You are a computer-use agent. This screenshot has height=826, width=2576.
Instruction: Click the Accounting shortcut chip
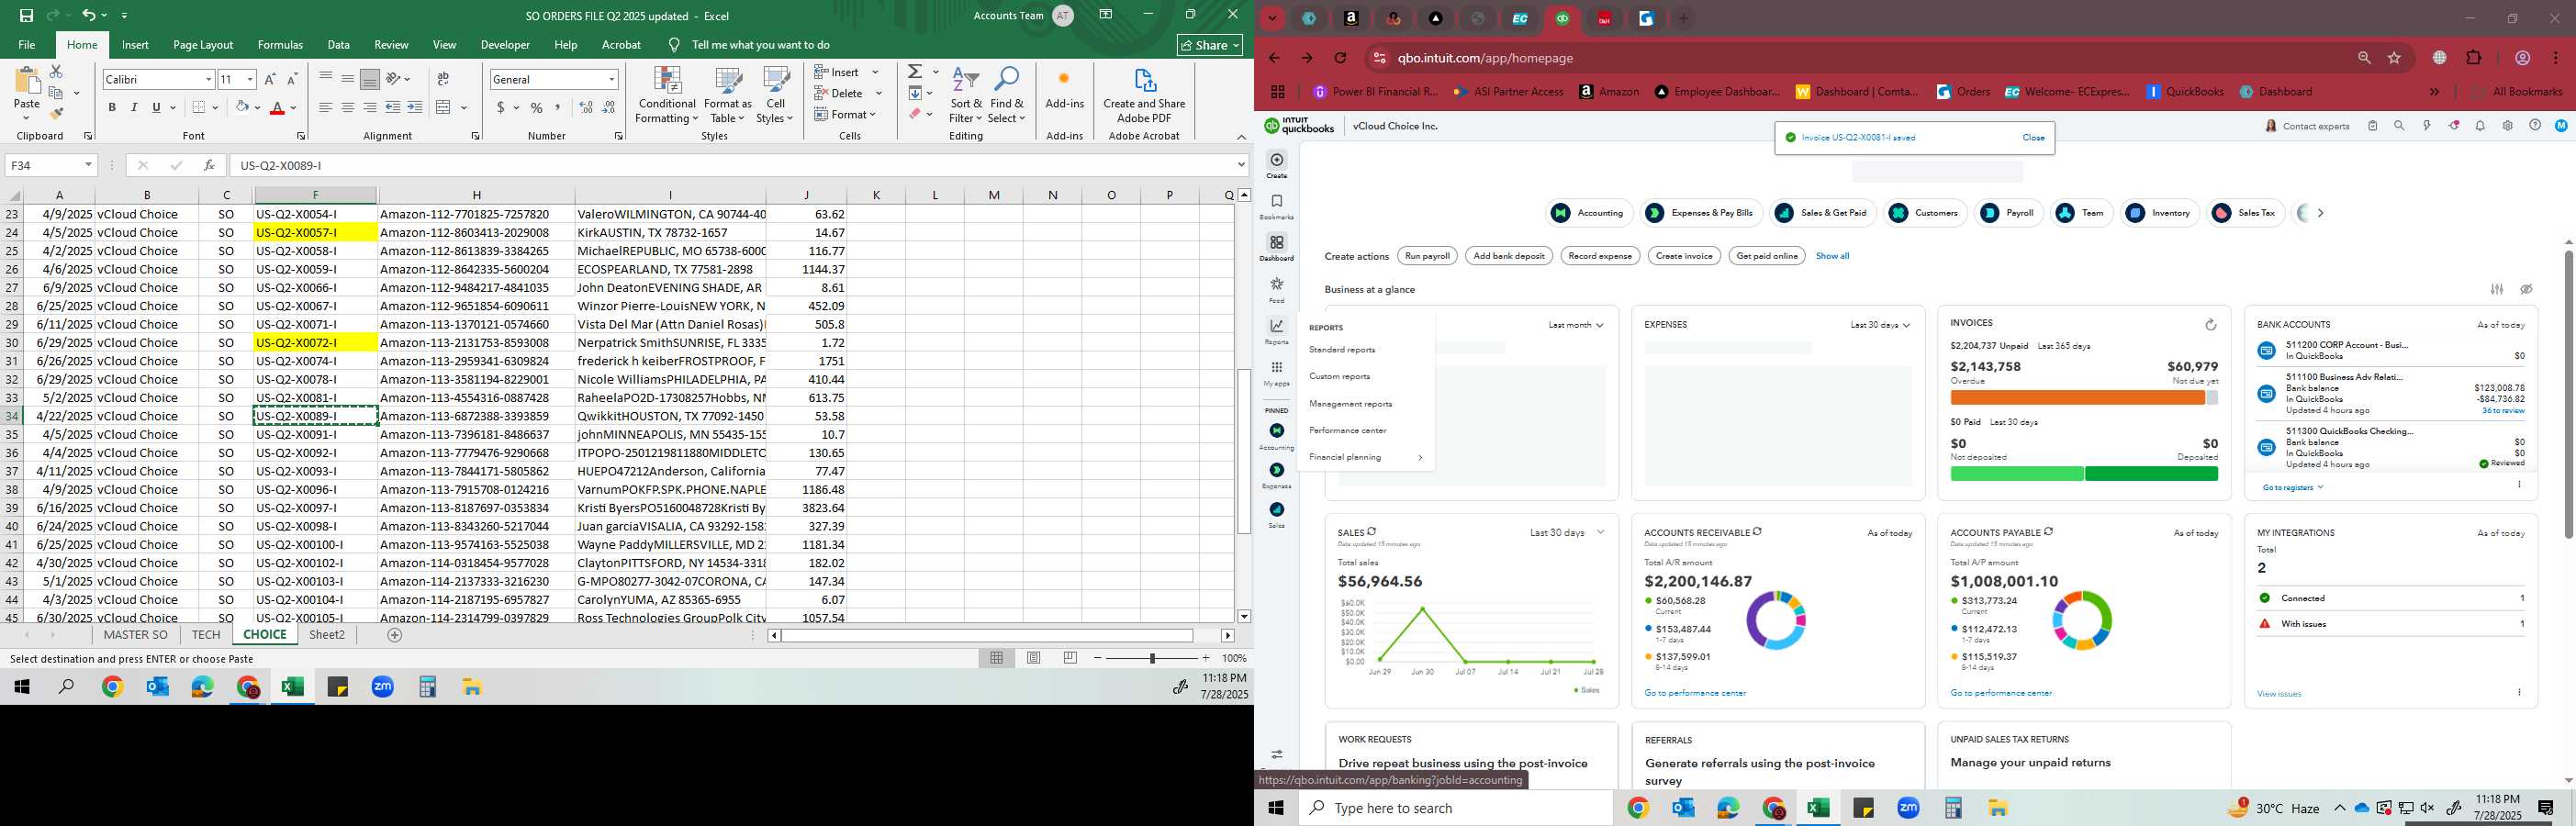pos(1589,213)
